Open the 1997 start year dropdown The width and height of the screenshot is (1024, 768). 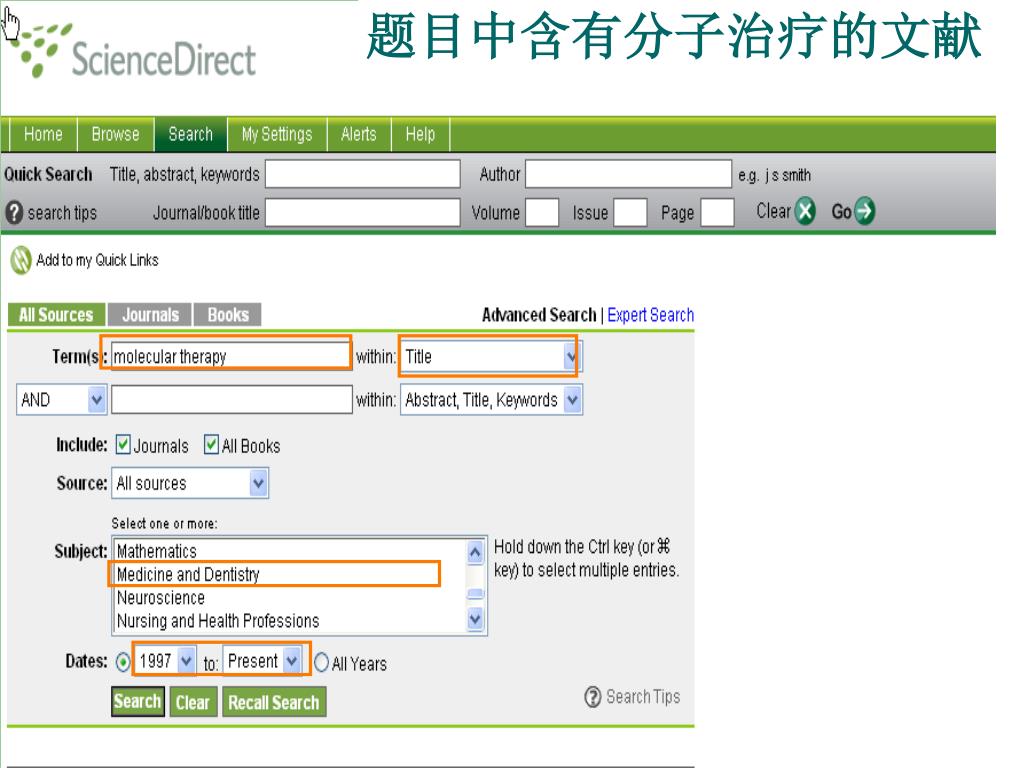point(166,661)
